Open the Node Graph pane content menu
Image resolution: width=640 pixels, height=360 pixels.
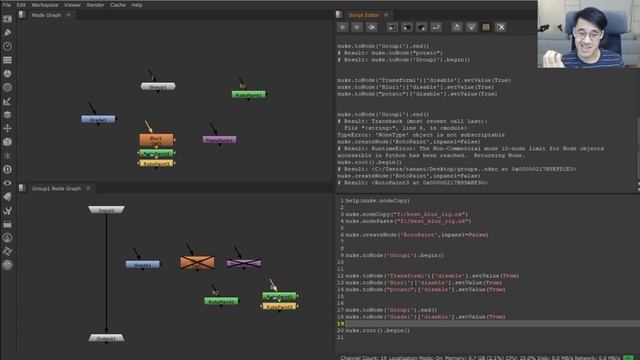(x=22, y=15)
